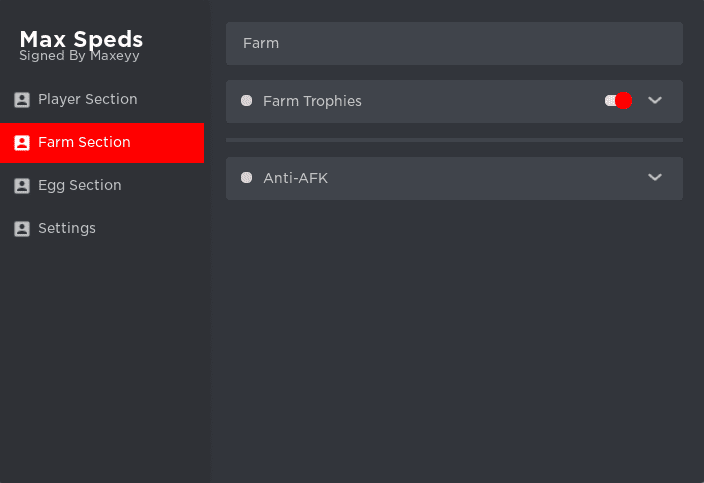This screenshot has width=704, height=483.
Task: Select the highlighted Farm Section tab
Action: pyautogui.click(x=102, y=143)
